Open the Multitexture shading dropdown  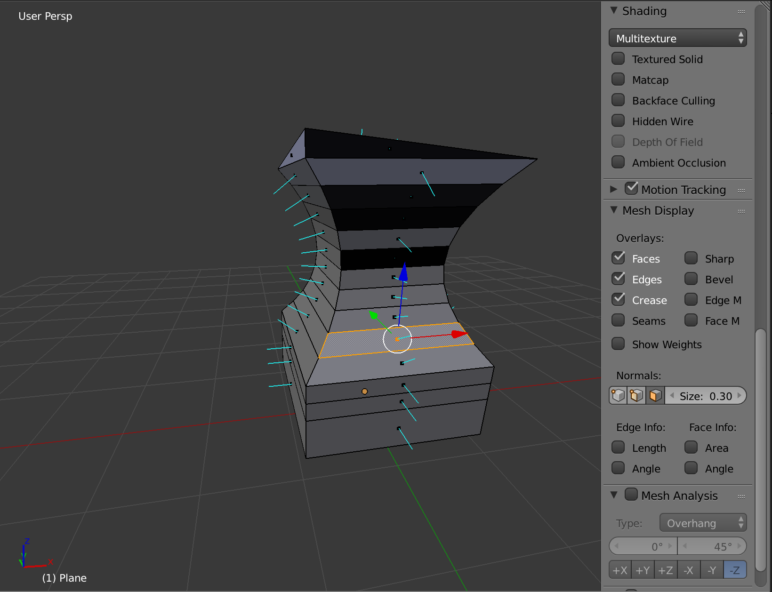(677, 38)
